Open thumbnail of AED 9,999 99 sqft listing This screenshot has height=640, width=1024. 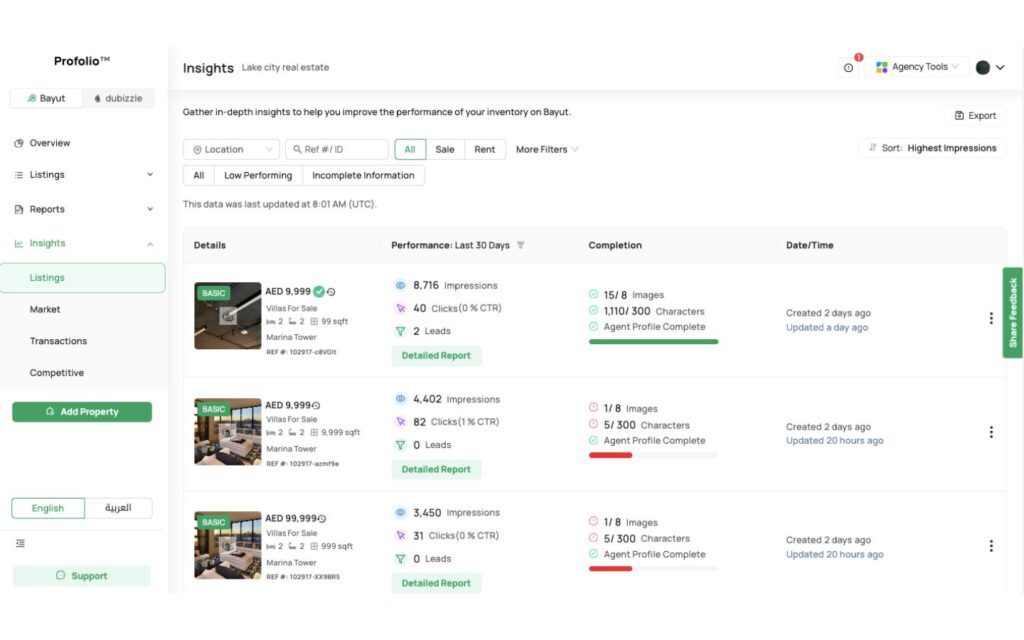pos(228,316)
